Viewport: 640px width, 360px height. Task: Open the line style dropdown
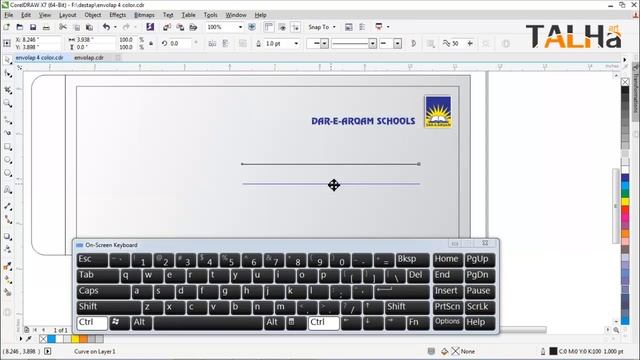tap(372, 43)
